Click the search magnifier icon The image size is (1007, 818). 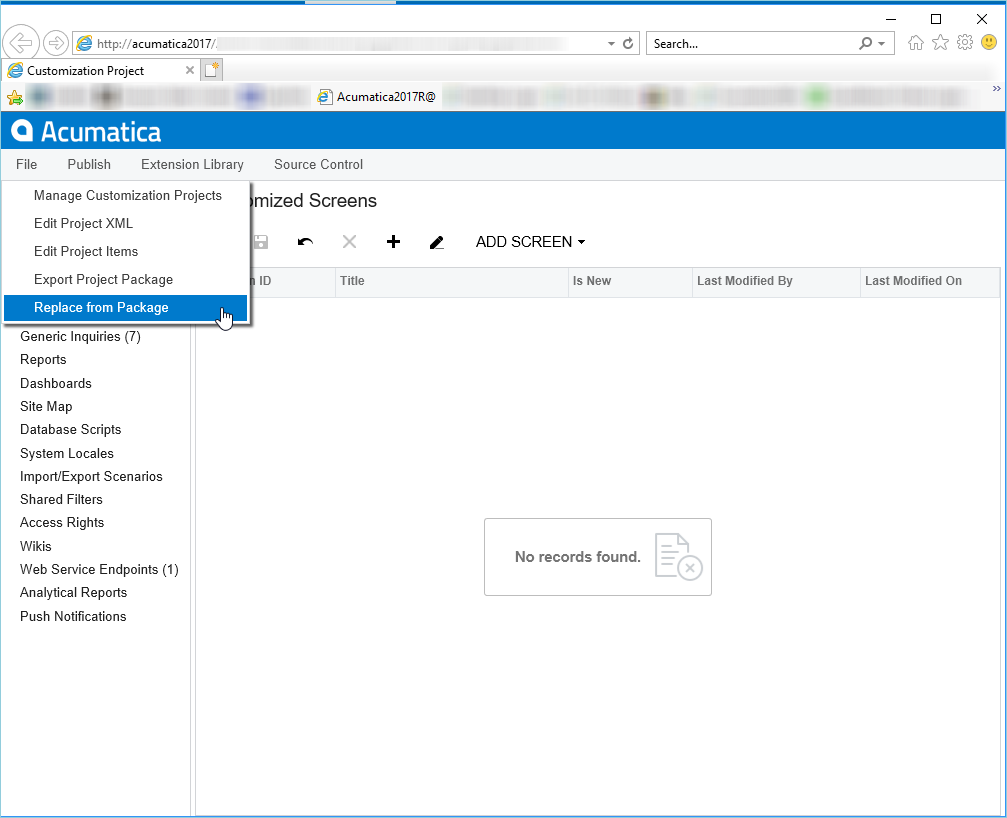866,43
